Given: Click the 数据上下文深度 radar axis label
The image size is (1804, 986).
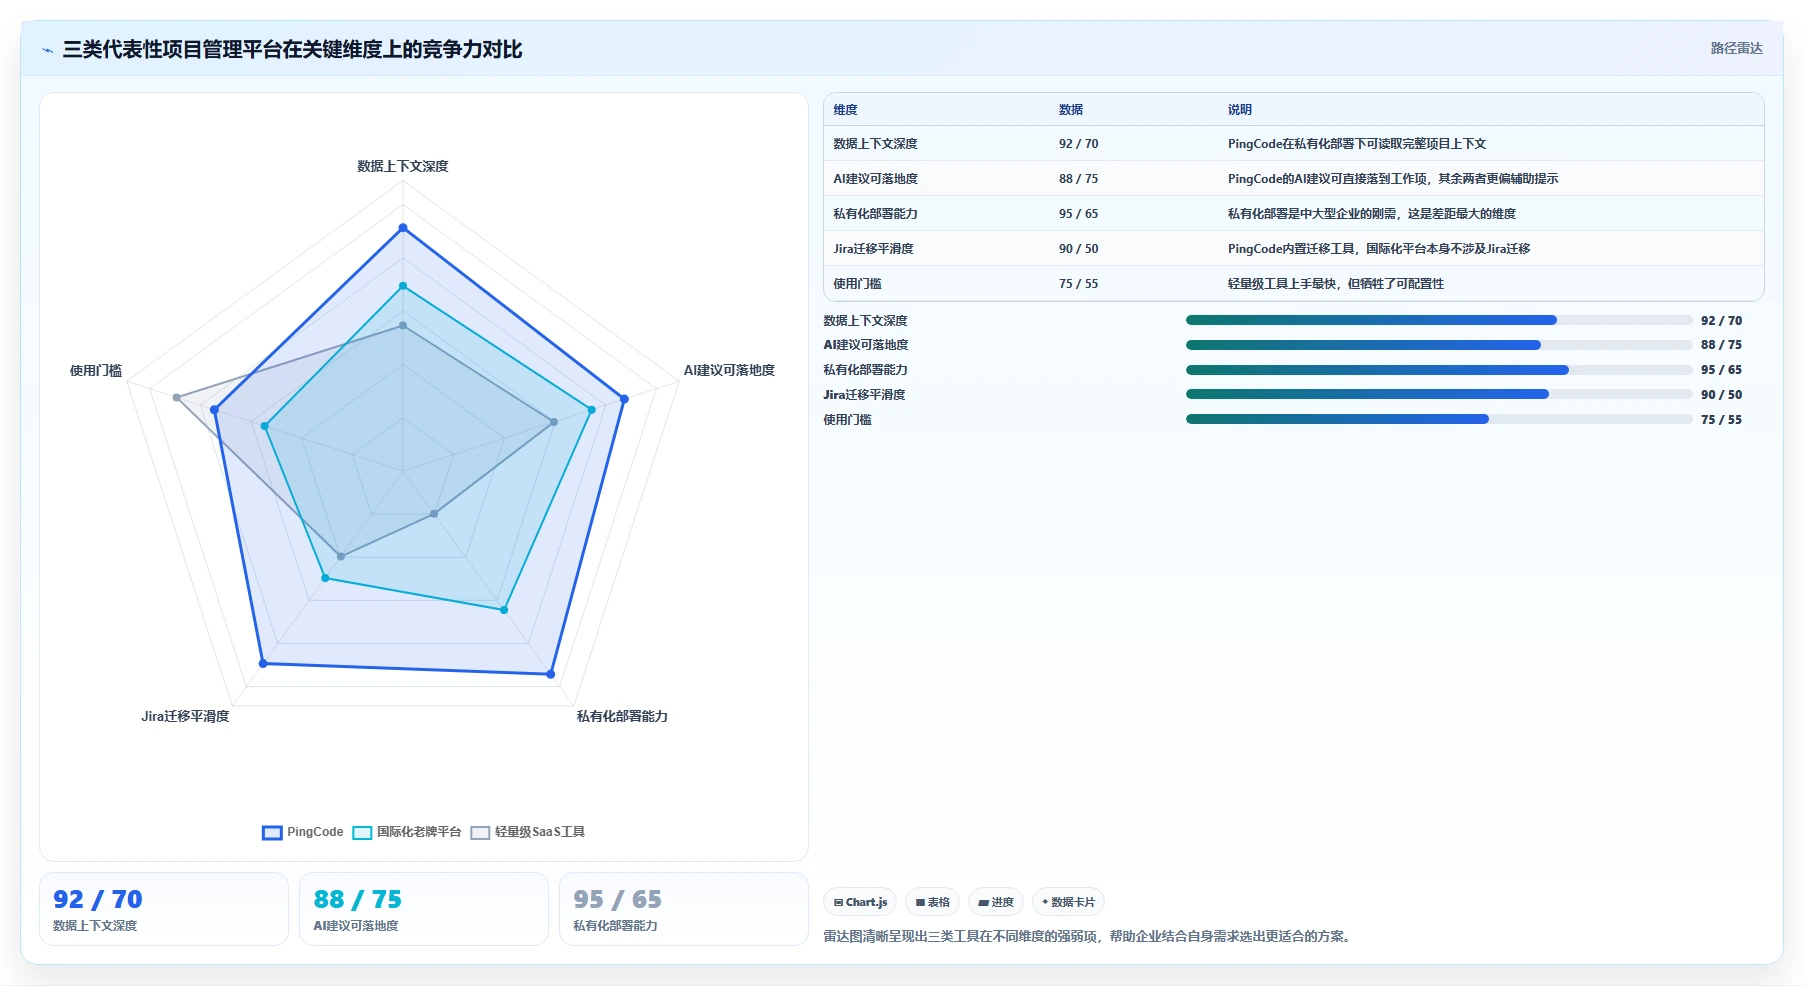Looking at the screenshot, I should [x=403, y=166].
